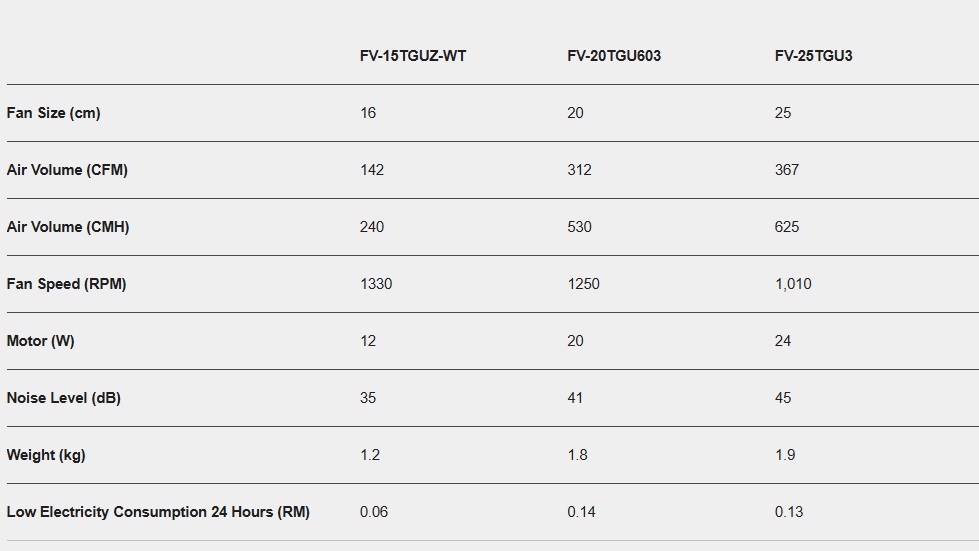Image resolution: width=979 pixels, height=551 pixels.
Task: Click the 1,010 fan speed value
Action: [793, 284]
